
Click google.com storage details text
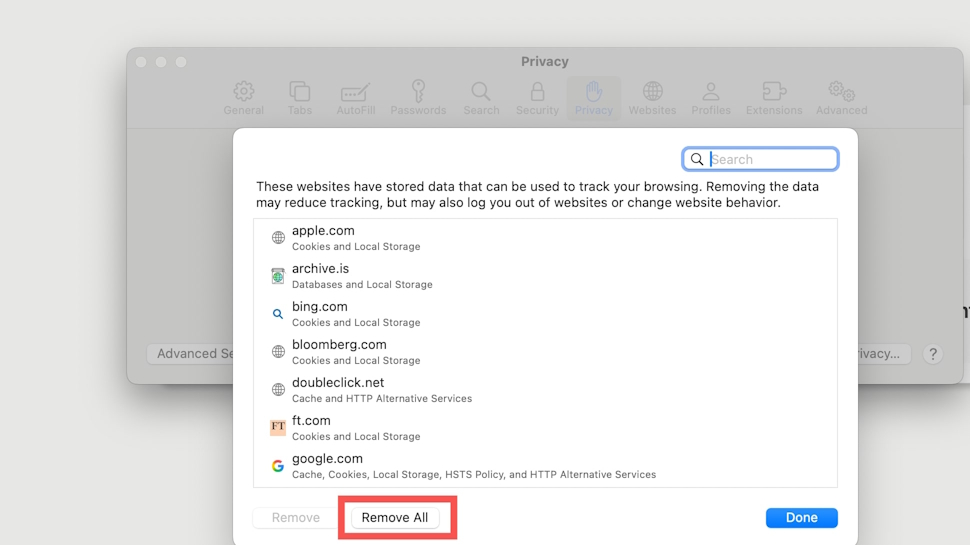click(474, 474)
